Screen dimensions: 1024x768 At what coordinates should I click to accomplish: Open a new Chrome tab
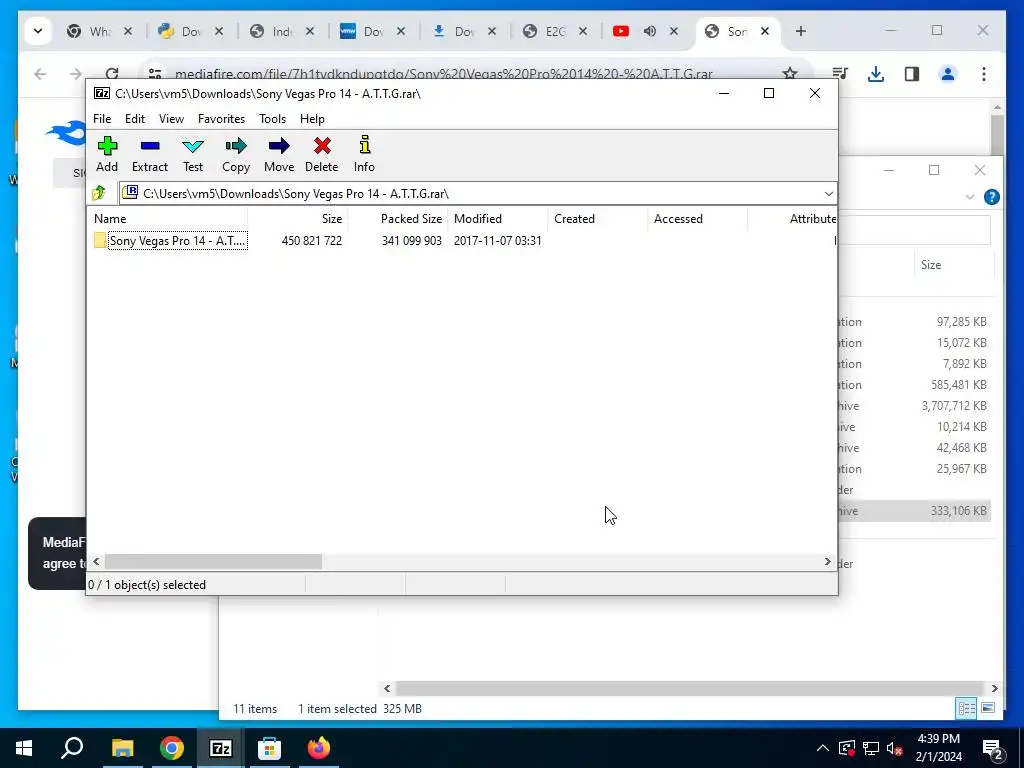tap(801, 31)
